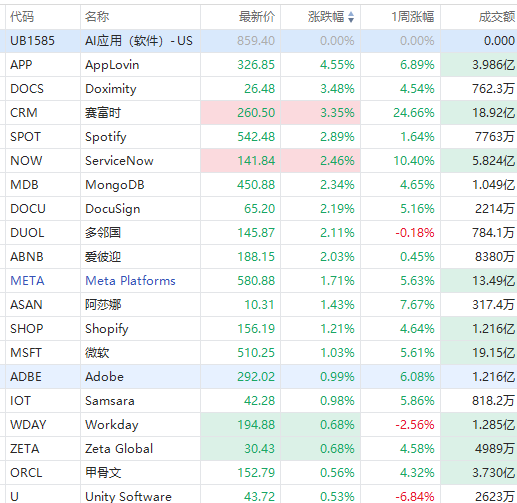517x503 pixels.
Task: Select the AppLovin row
Action: 258,65
